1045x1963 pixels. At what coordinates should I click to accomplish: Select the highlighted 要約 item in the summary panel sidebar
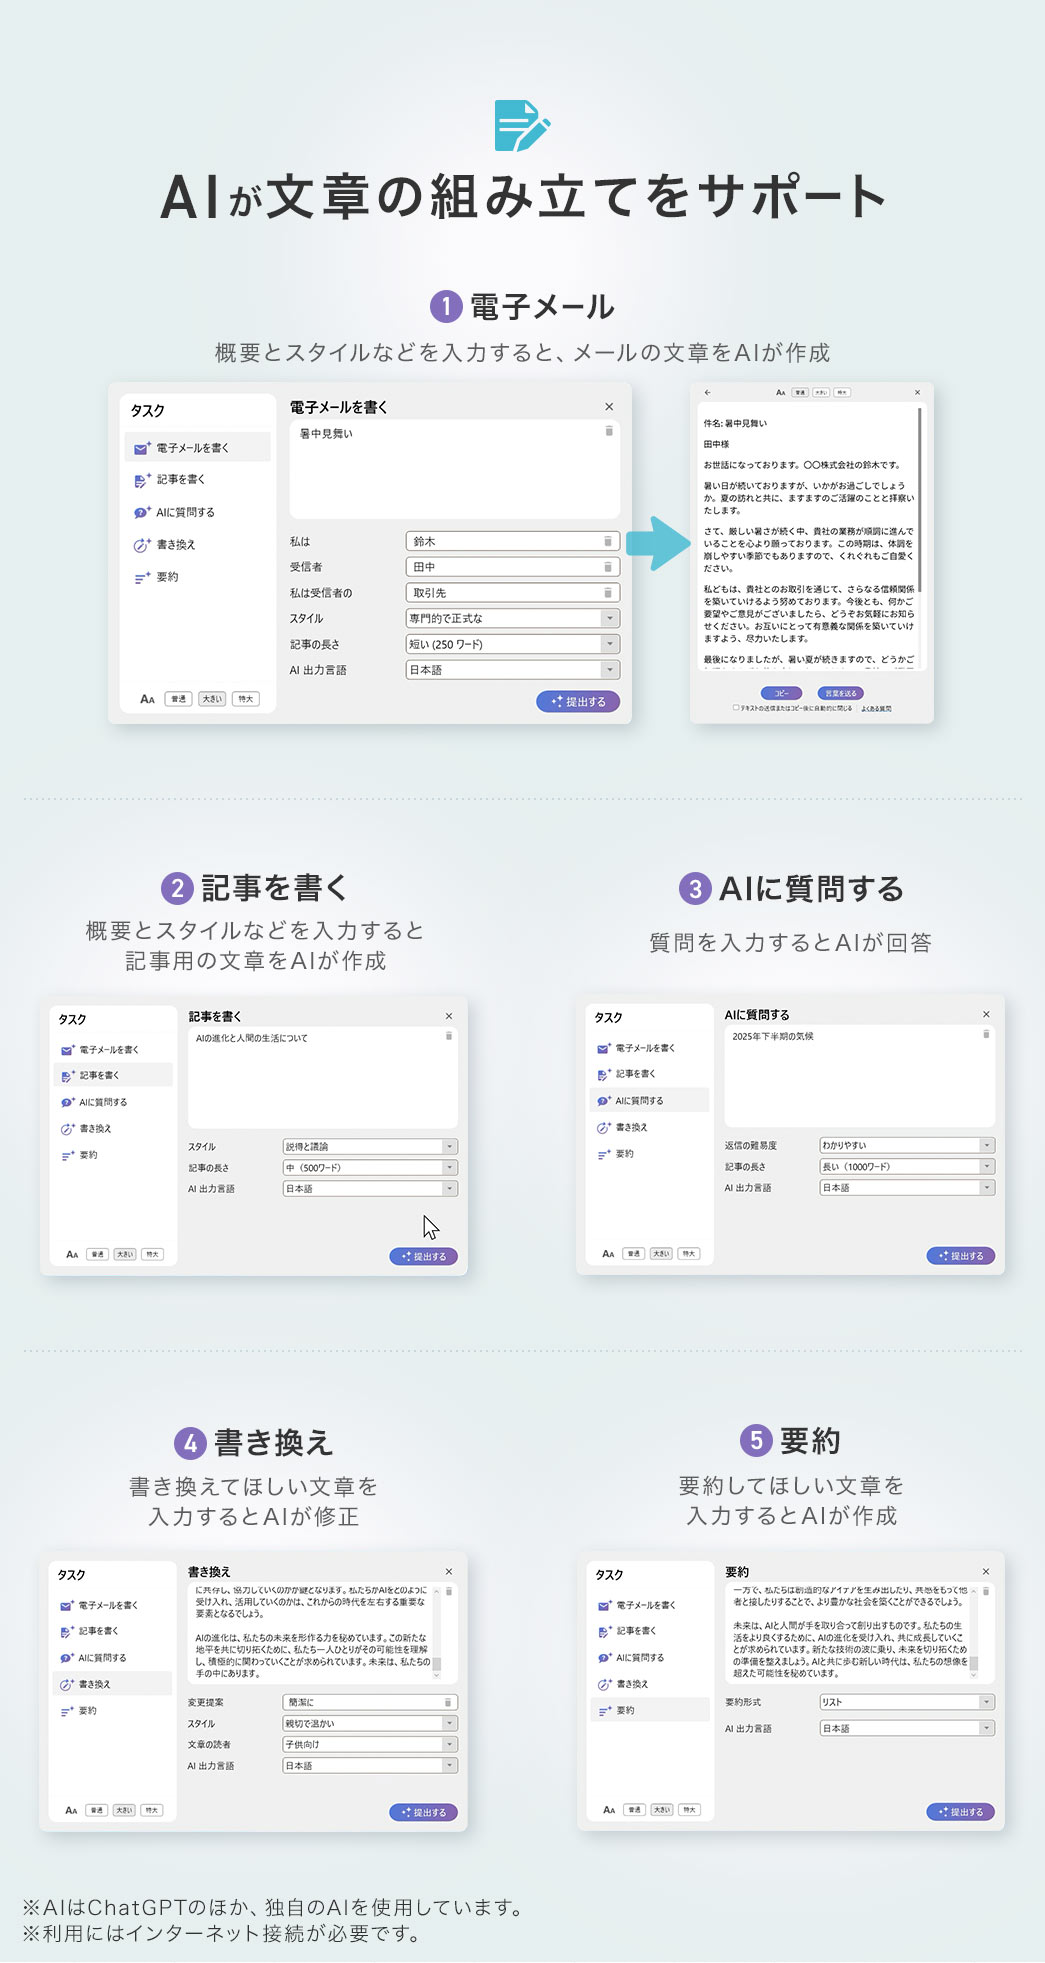[650, 1710]
